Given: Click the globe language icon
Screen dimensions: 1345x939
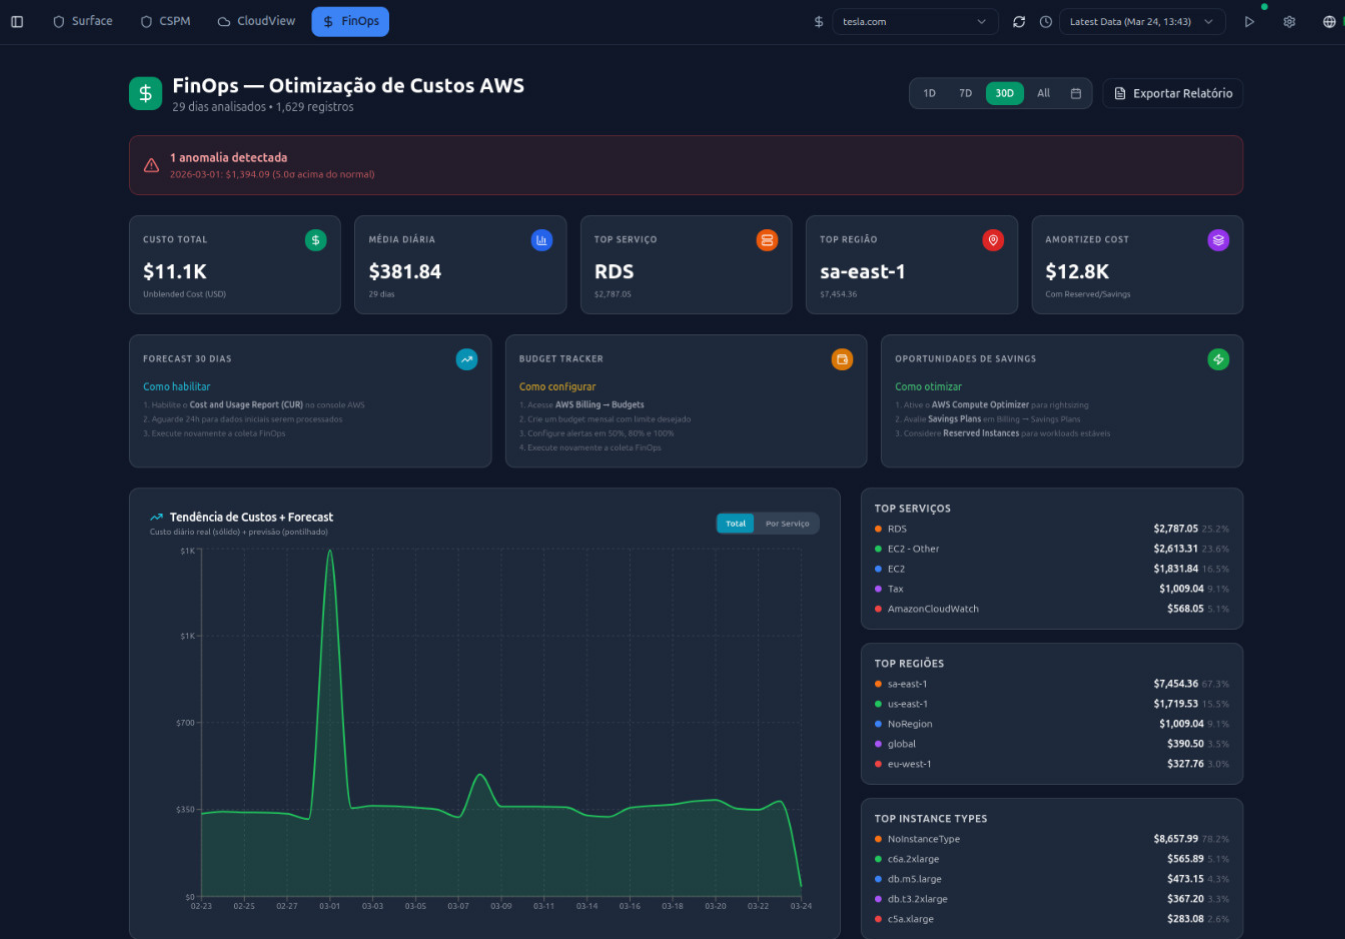Looking at the screenshot, I should (x=1329, y=21).
